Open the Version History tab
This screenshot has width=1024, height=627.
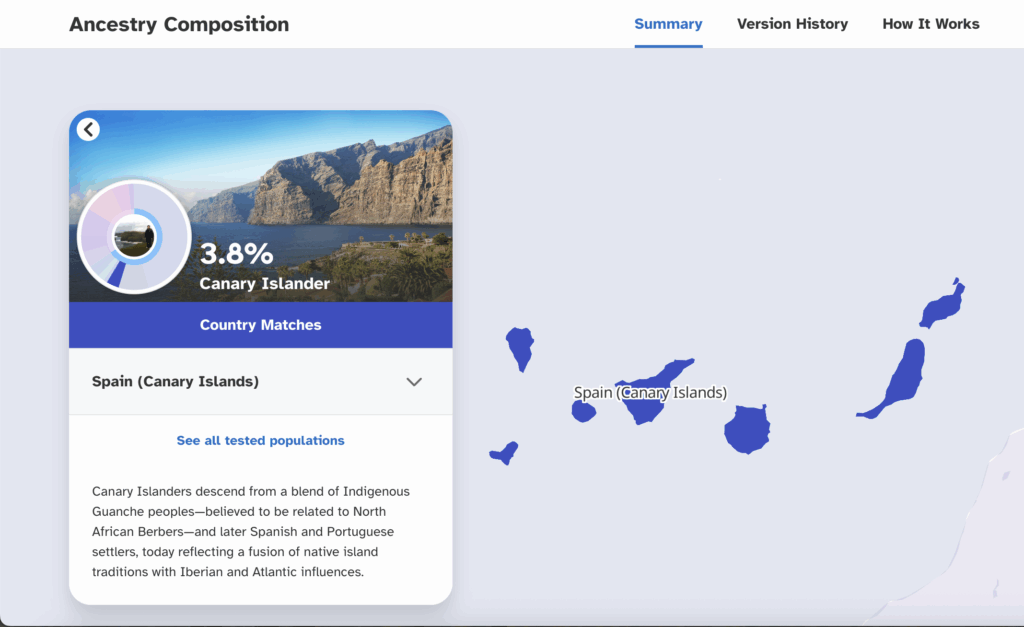792,24
